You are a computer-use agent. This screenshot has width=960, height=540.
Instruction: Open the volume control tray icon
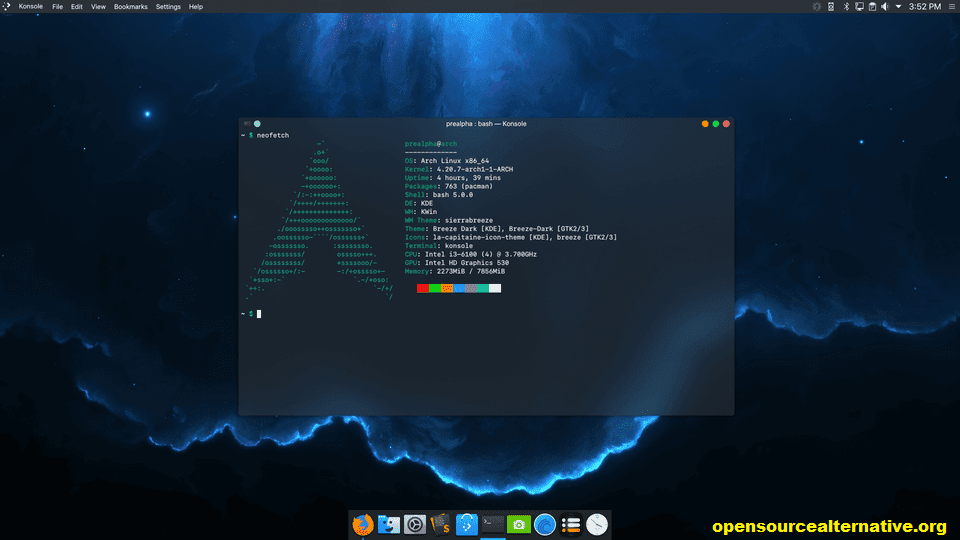click(x=885, y=6)
